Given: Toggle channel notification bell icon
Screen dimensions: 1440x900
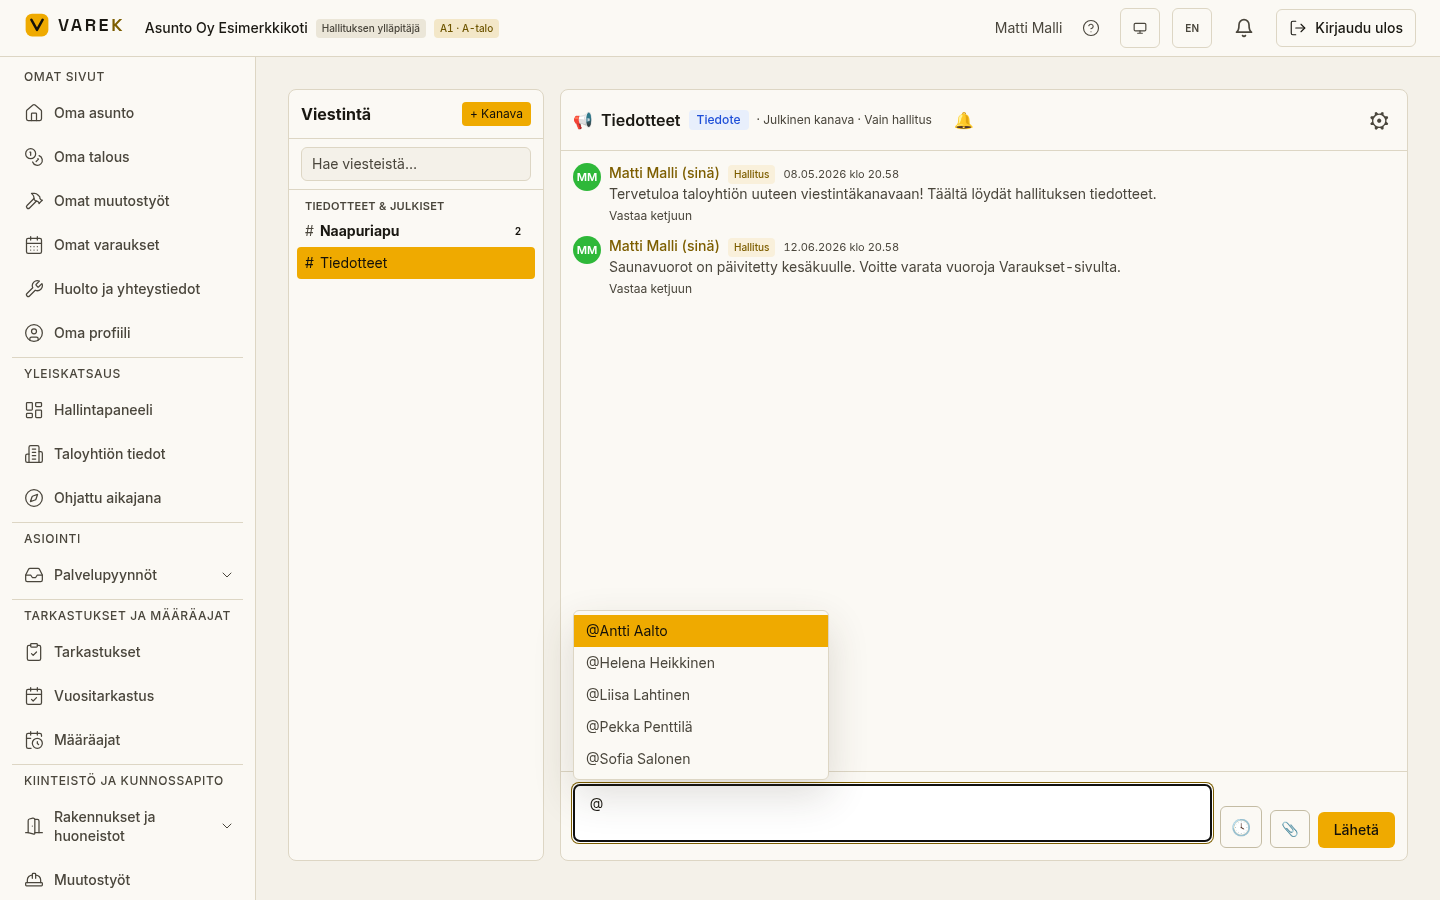Looking at the screenshot, I should 963,120.
